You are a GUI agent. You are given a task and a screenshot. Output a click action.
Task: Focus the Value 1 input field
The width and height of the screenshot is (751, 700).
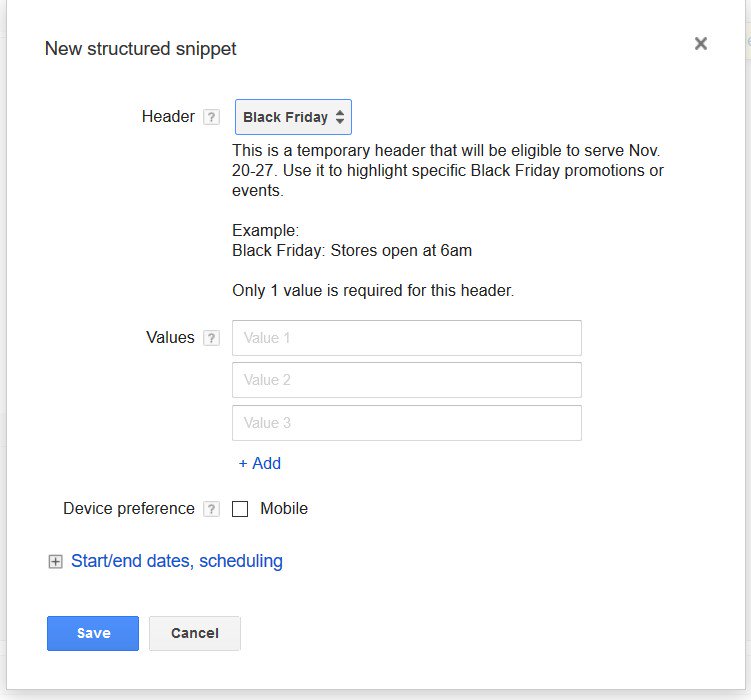[x=407, y=338]
